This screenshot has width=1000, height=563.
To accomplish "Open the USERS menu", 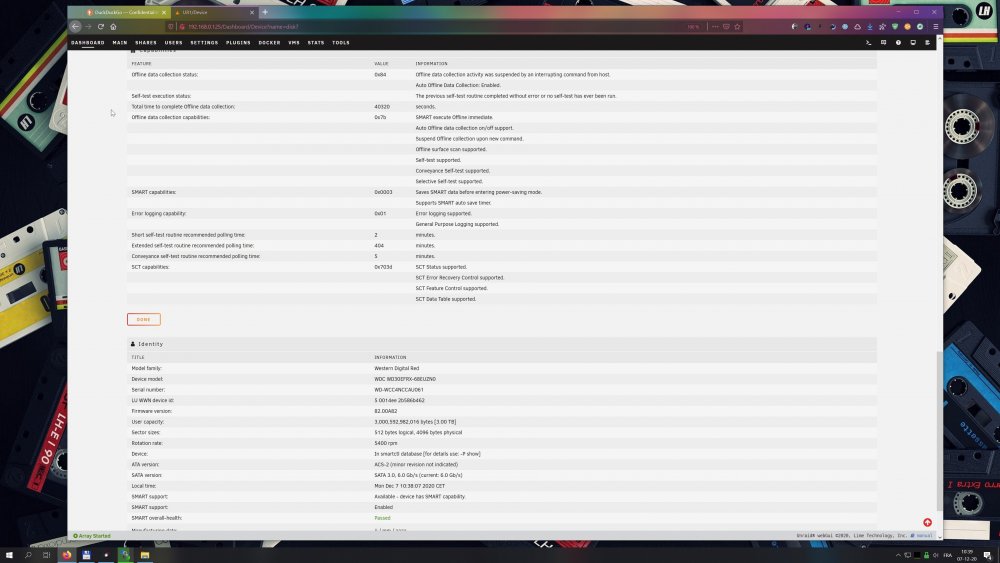I will pyautogui.click(x=173, y=43).
